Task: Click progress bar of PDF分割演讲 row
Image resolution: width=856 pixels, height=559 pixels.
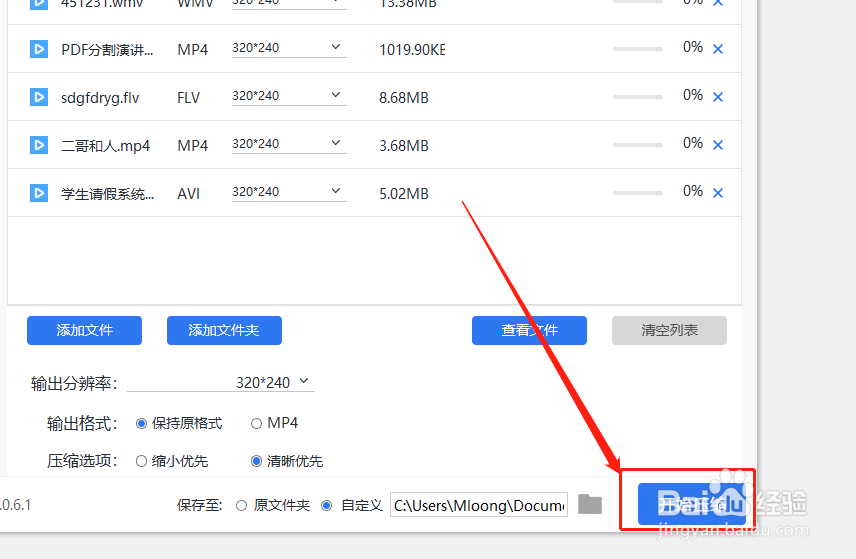Action: 638,49
